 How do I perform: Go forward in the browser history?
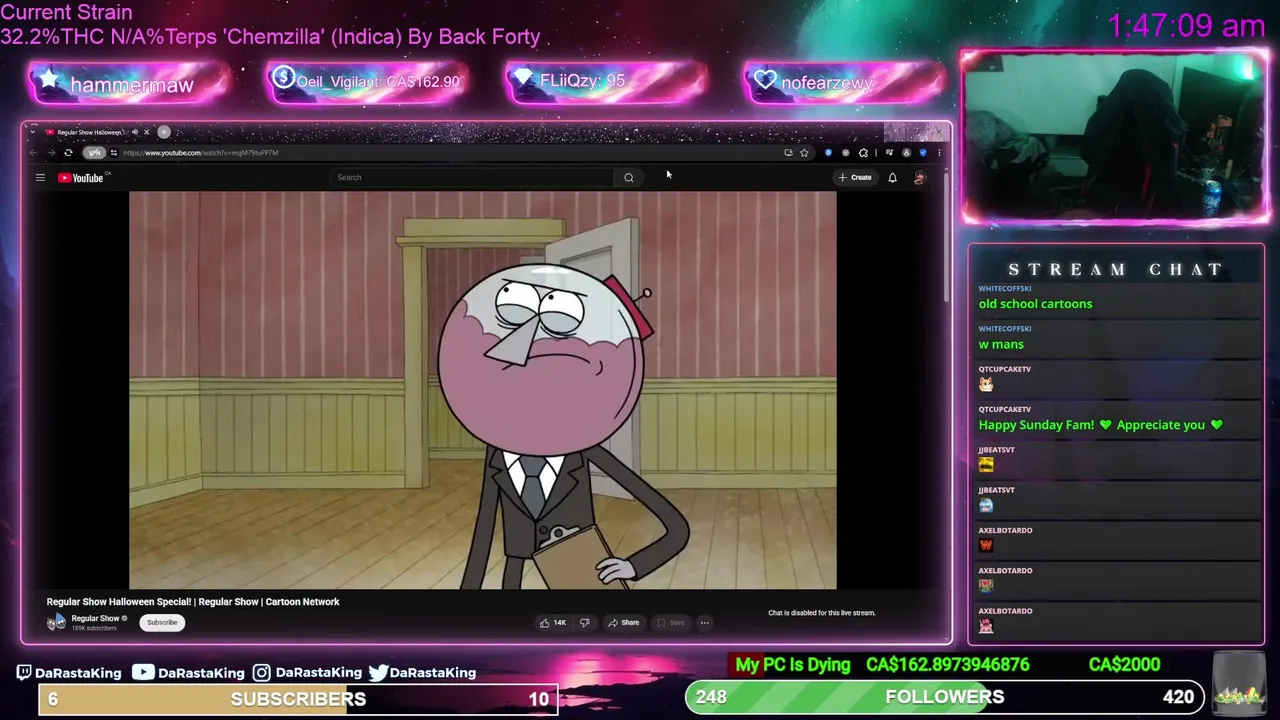[x=51, y=153]
